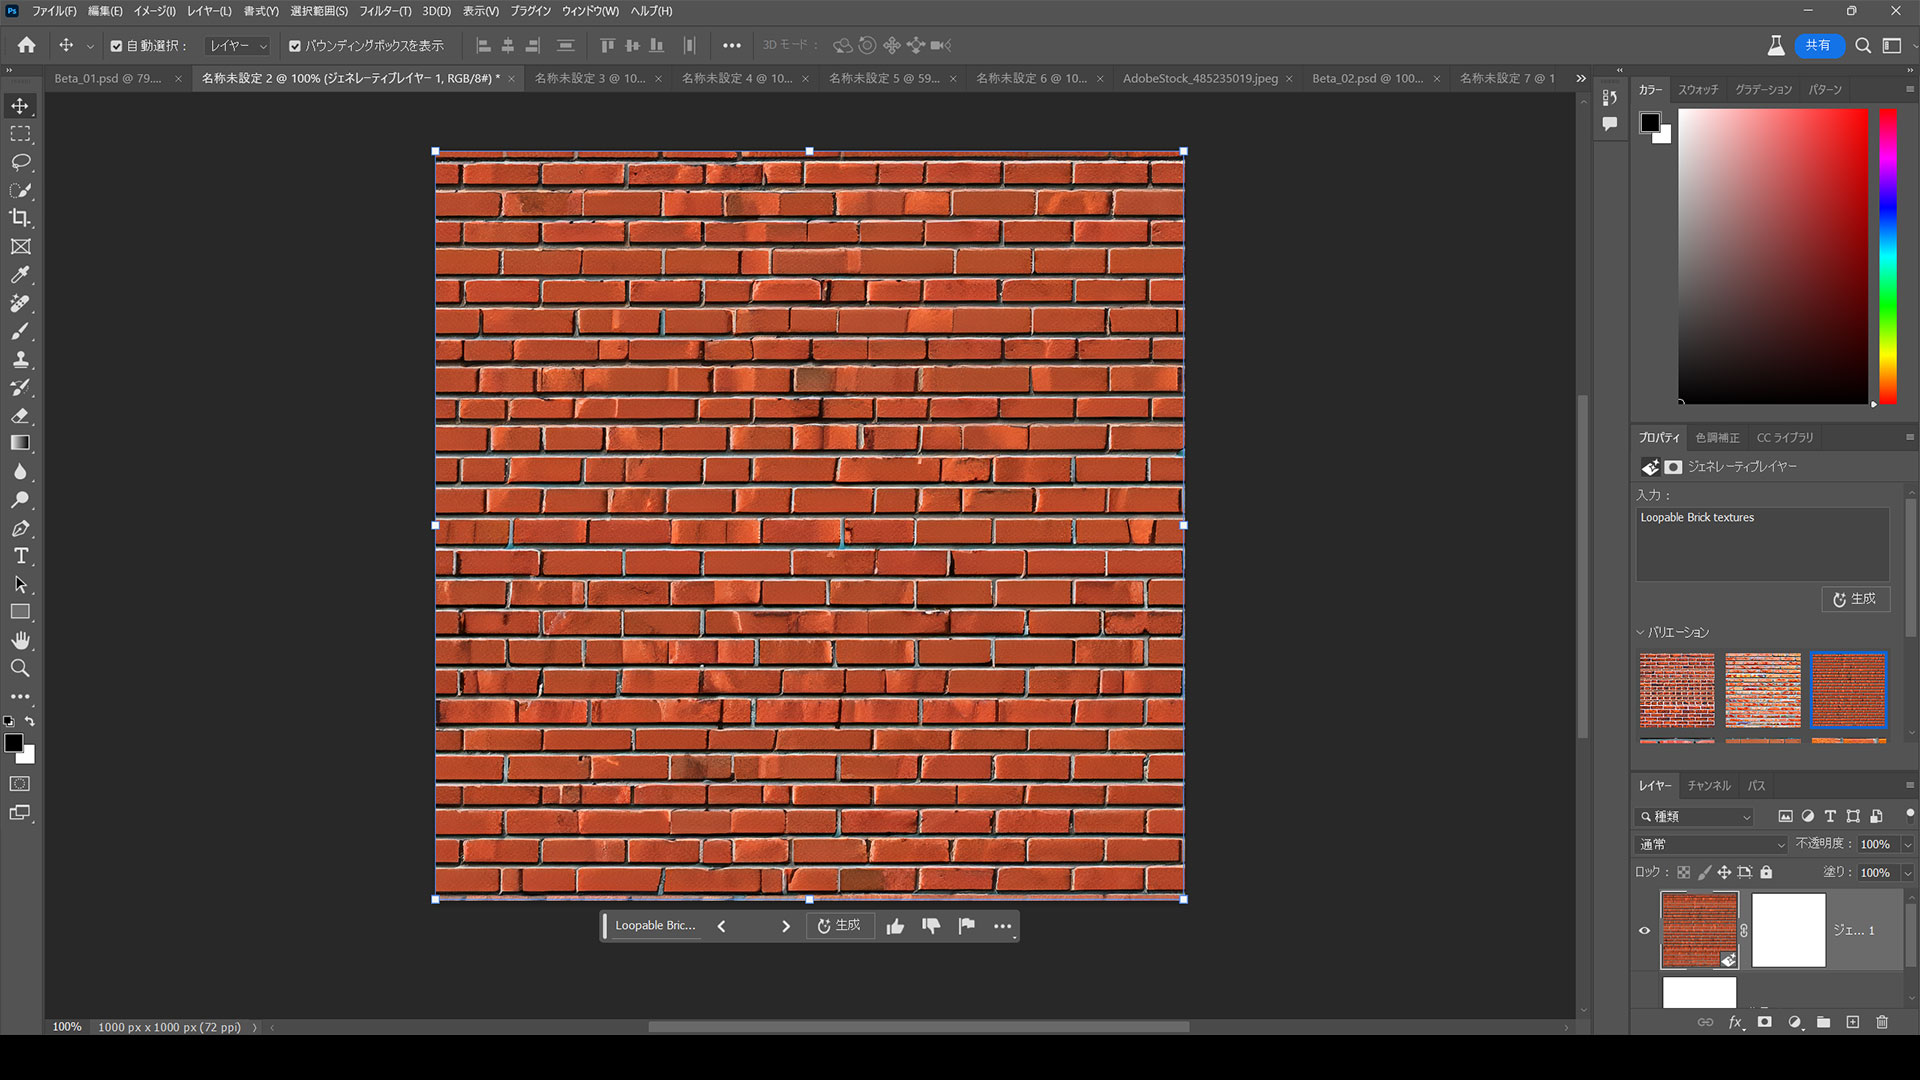The width and height of the screenshot is (1920, 1080).
Task: Select the Move tool in the toolbar
Action: (20, 105)
